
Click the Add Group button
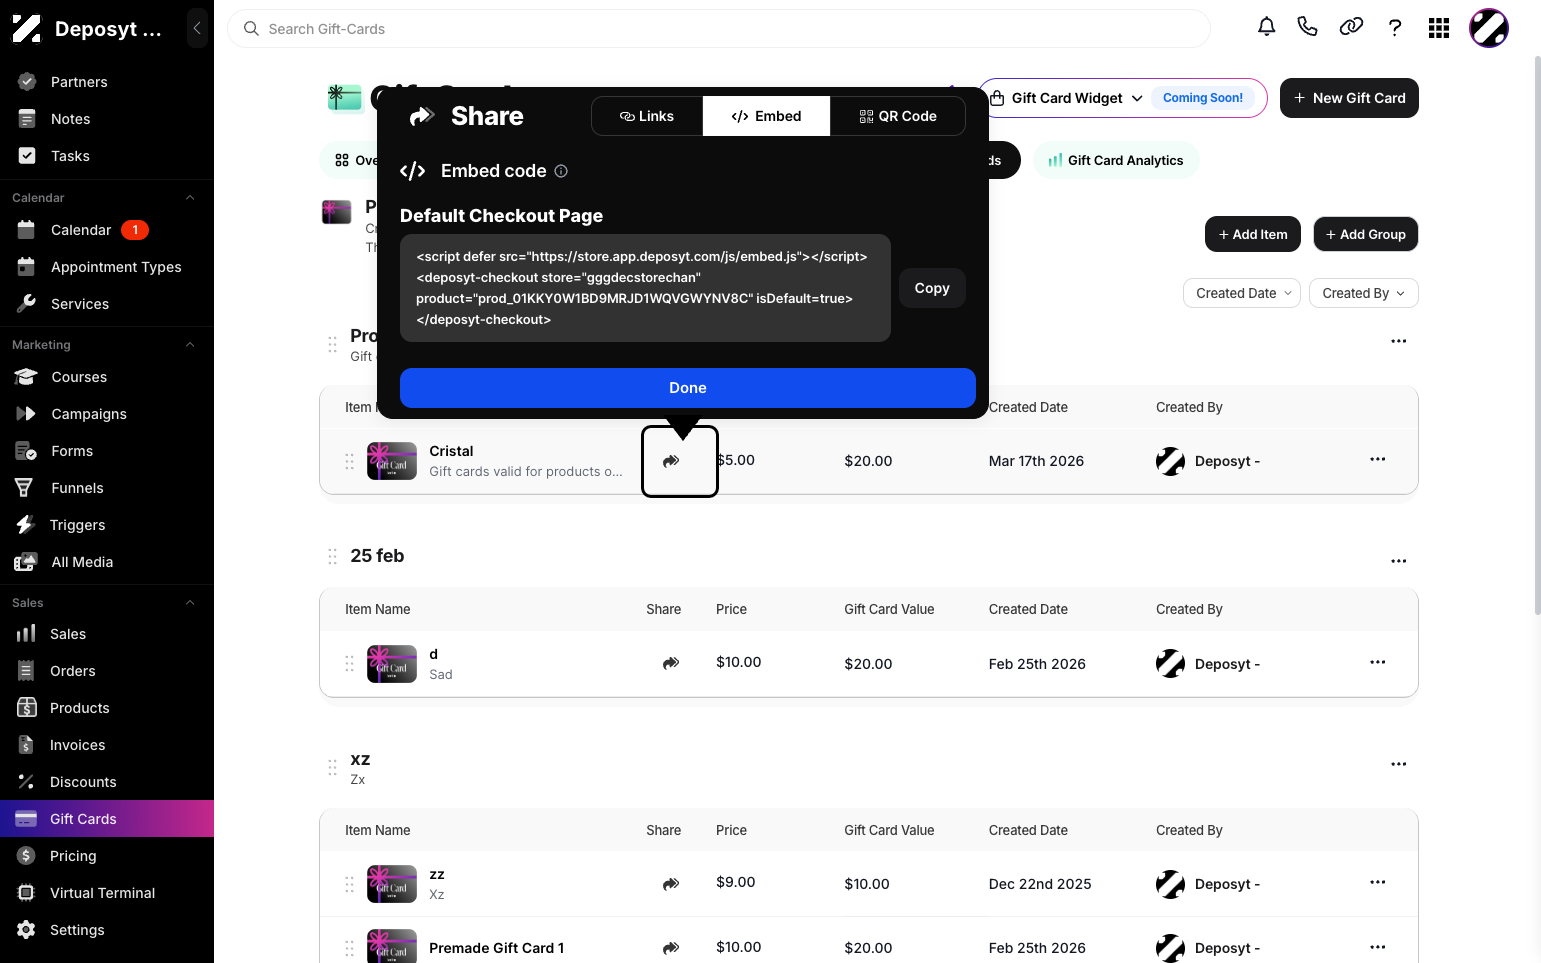click(x=1366, y=234)
